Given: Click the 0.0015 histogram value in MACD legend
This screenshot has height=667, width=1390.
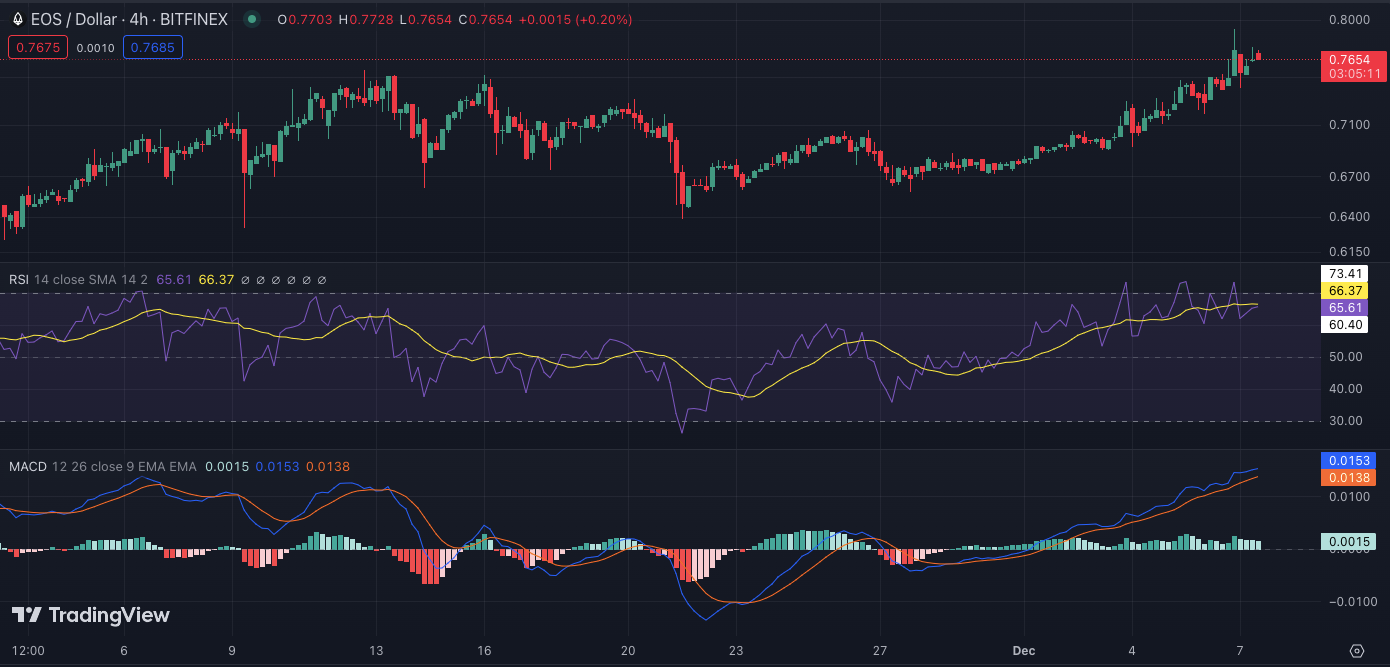Looking at the screenshot, I should [226, 466].
